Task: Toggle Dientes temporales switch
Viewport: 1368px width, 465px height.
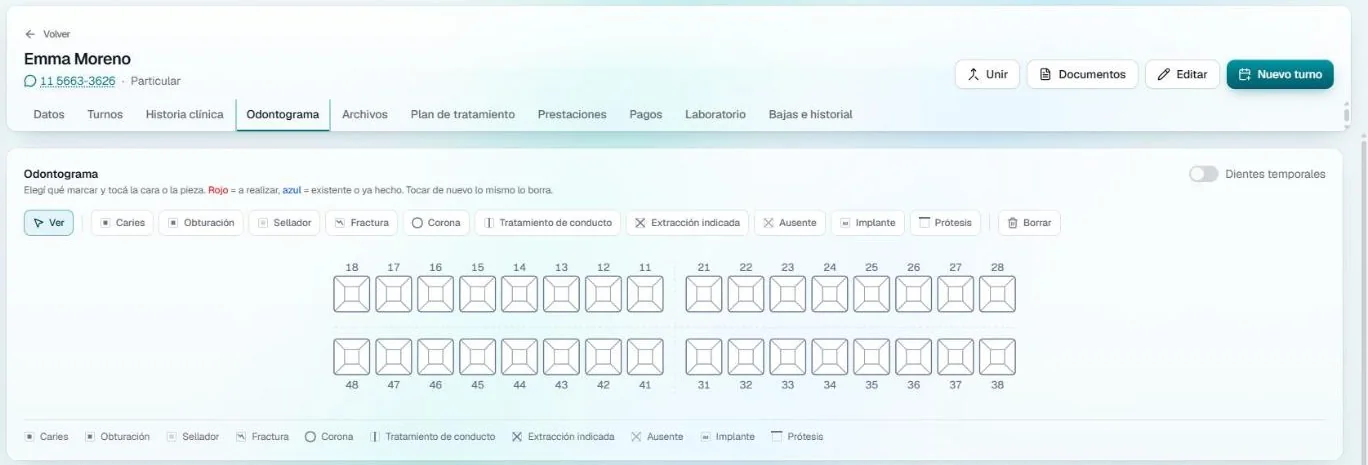Action: click(1204, 174)
